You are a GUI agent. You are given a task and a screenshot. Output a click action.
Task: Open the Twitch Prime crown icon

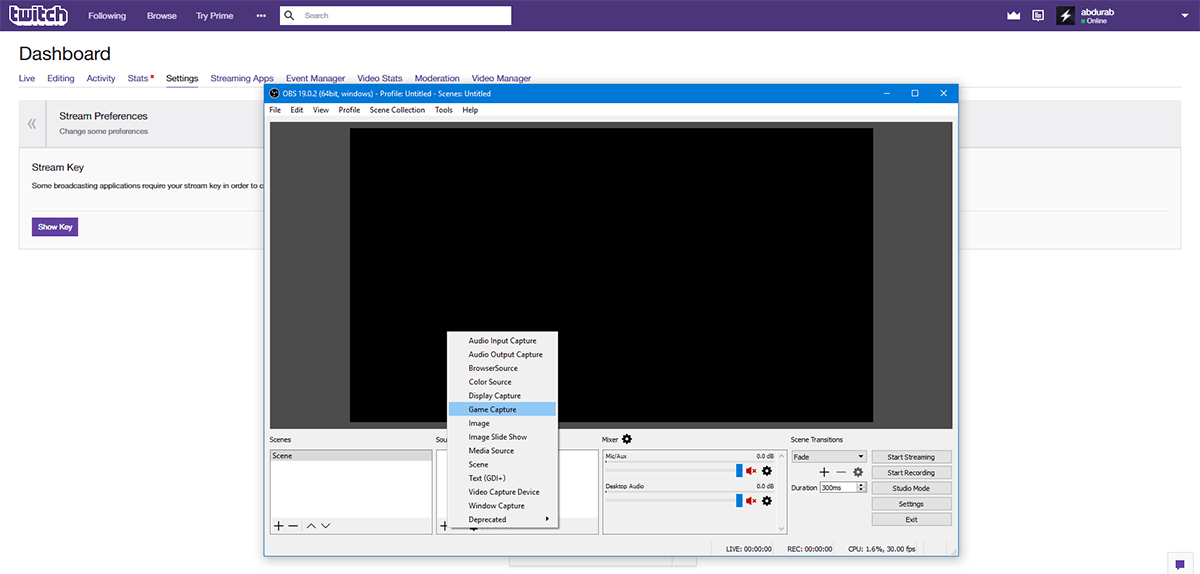[1013, 16]
